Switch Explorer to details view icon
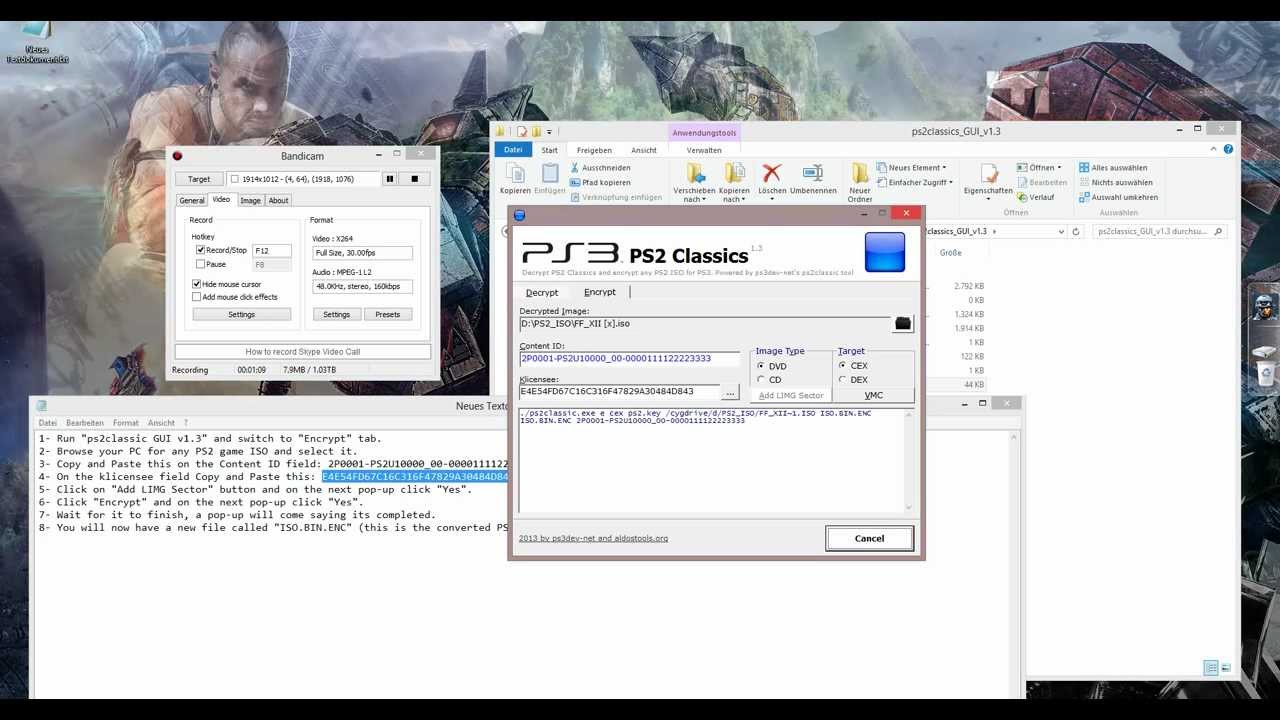The image size is (1280, 720). click(x=1211, y=668)
